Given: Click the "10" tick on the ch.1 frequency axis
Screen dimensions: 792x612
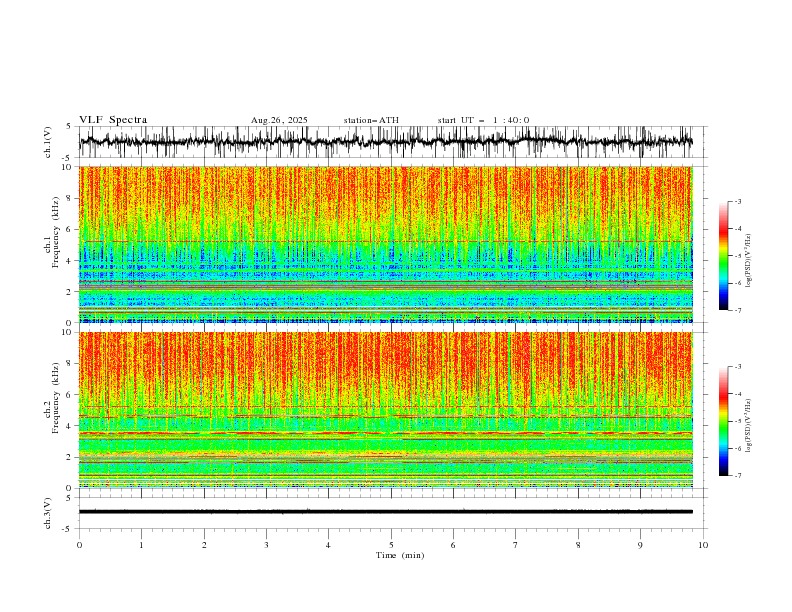Looking at the screenshot, I should click(x=68, y=167).
